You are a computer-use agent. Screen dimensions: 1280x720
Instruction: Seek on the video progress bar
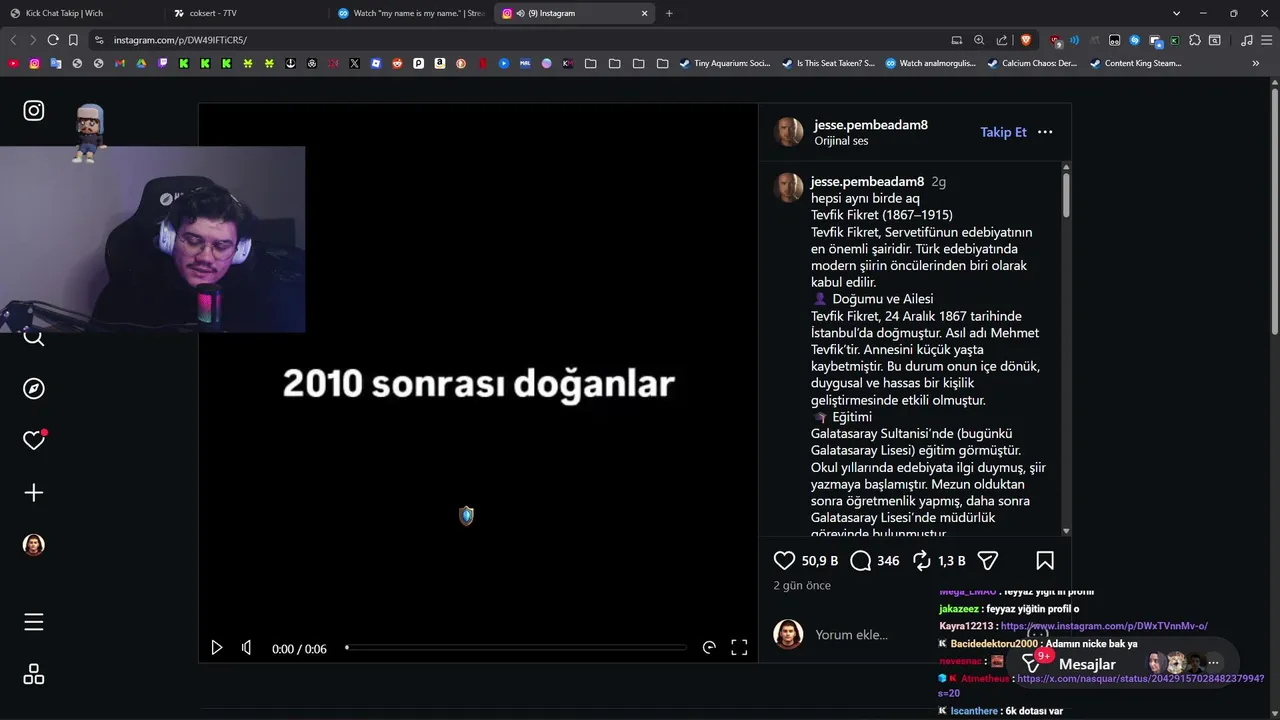point(516,648)
